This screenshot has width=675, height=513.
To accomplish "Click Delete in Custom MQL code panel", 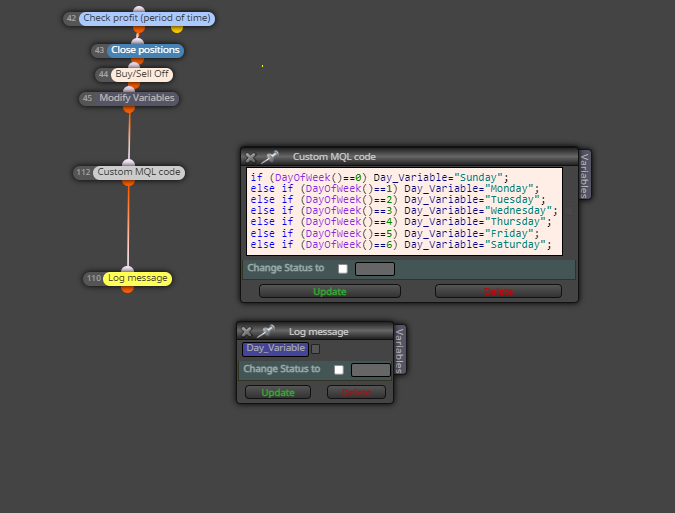I will [499, 291].
